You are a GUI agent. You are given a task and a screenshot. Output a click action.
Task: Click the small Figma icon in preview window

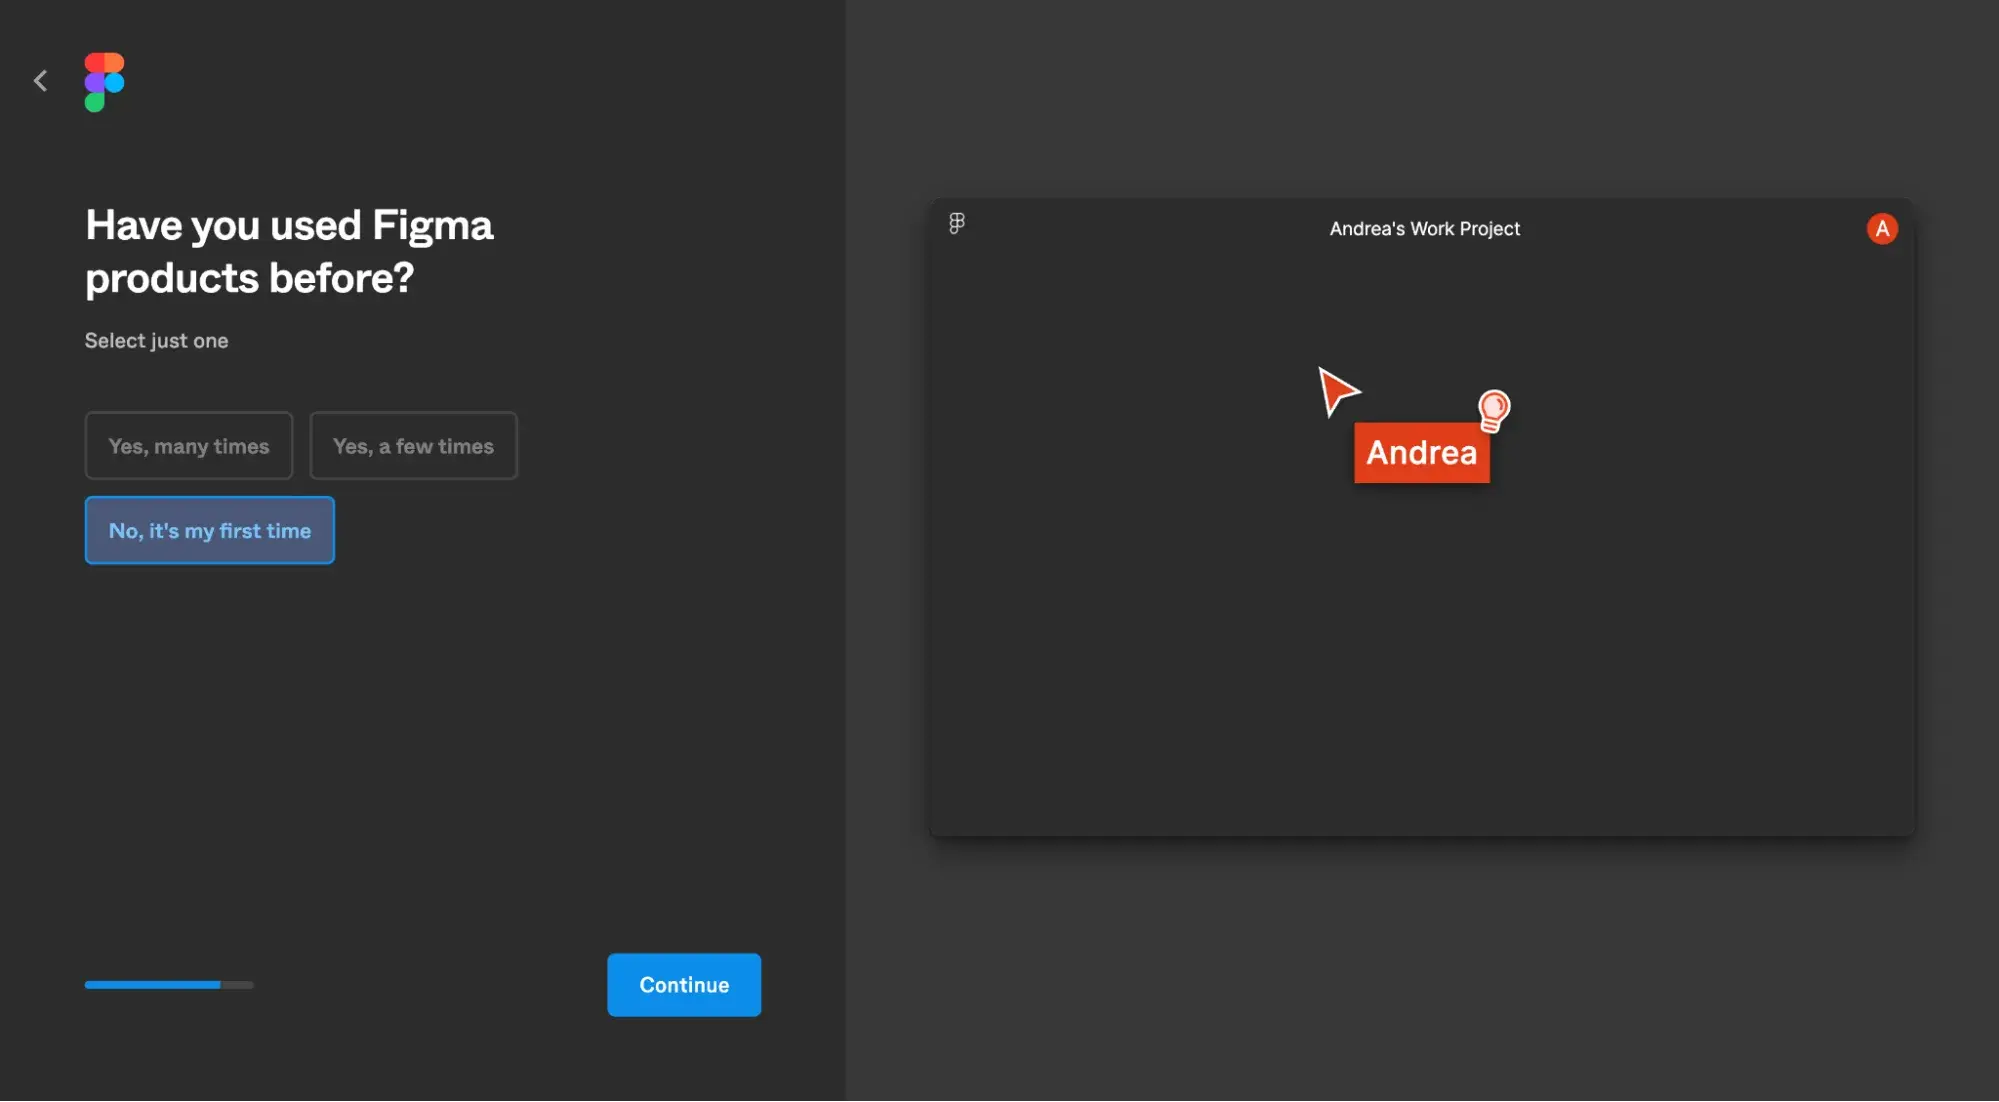957,224
